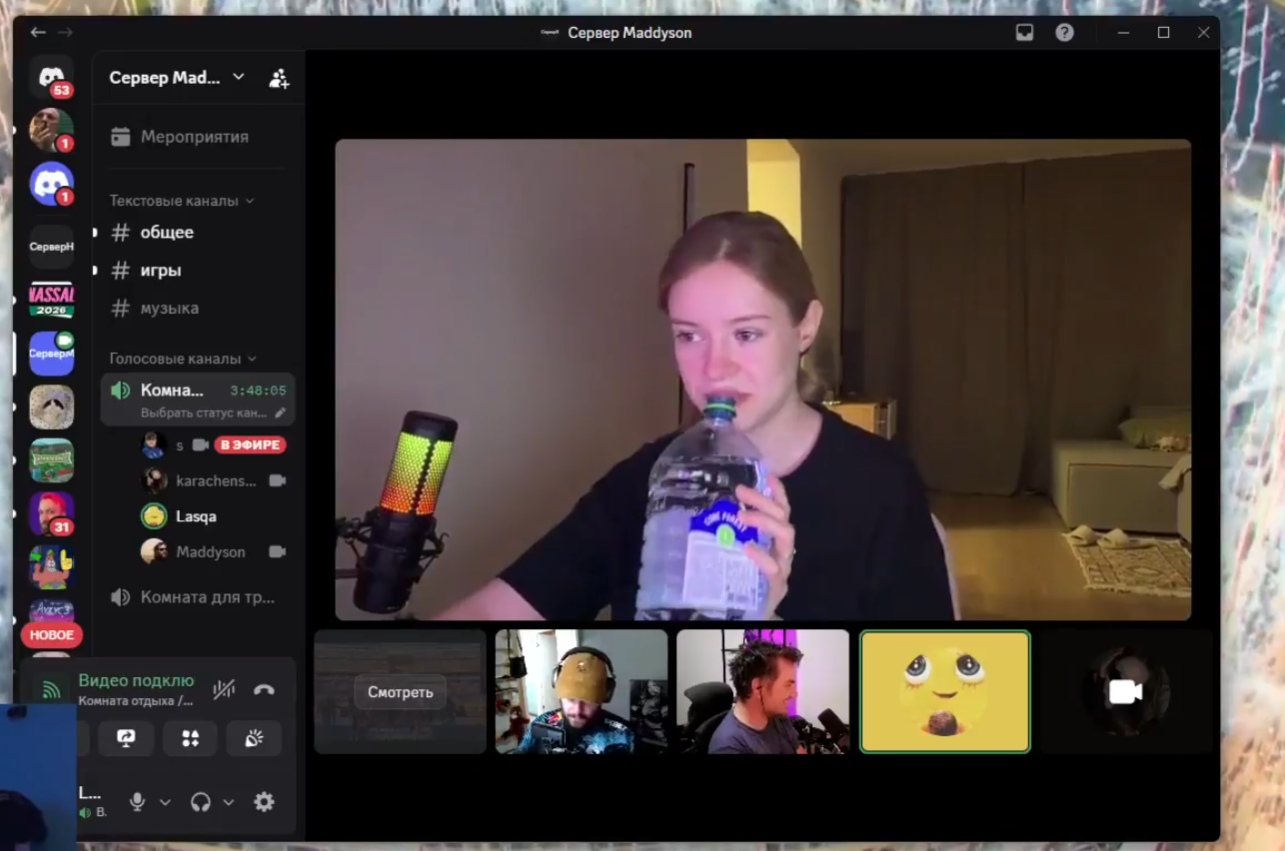Click the В ЭФИРЕ live badge

250,444
